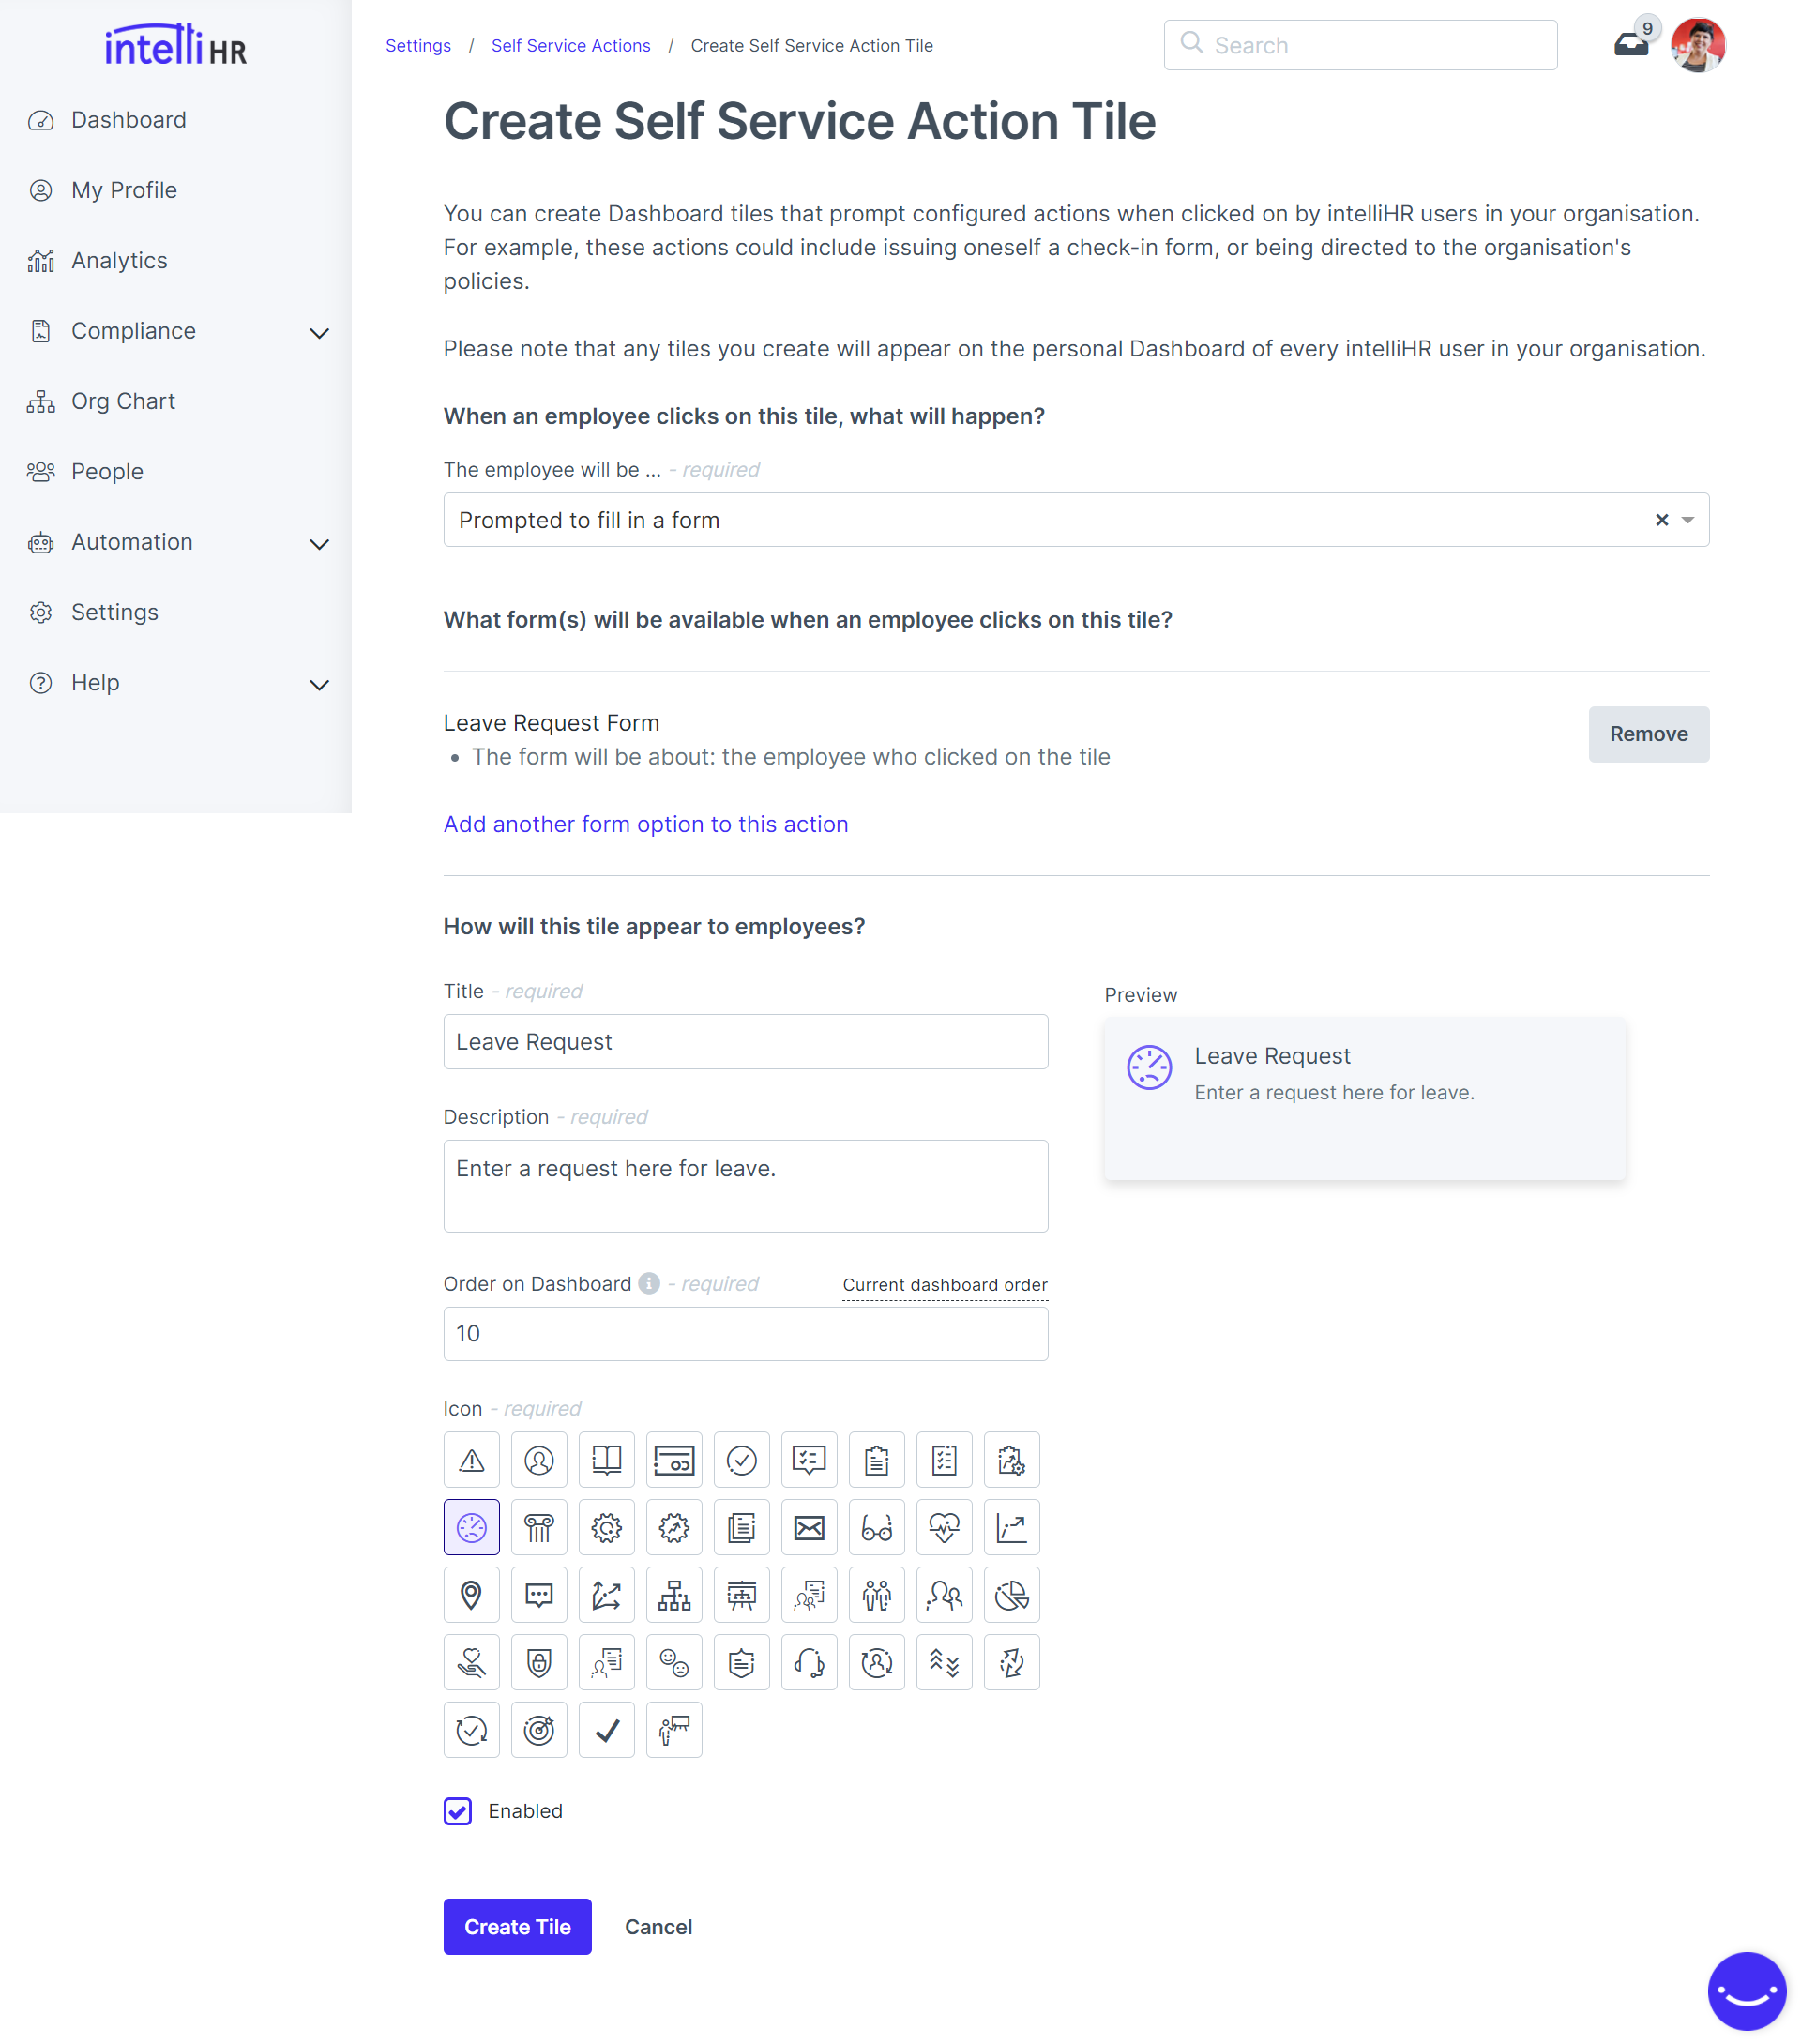Open the employee action dropdown arrow
The height and width of the screenshot is (2044, 1801).
[x=1688, y=520]
